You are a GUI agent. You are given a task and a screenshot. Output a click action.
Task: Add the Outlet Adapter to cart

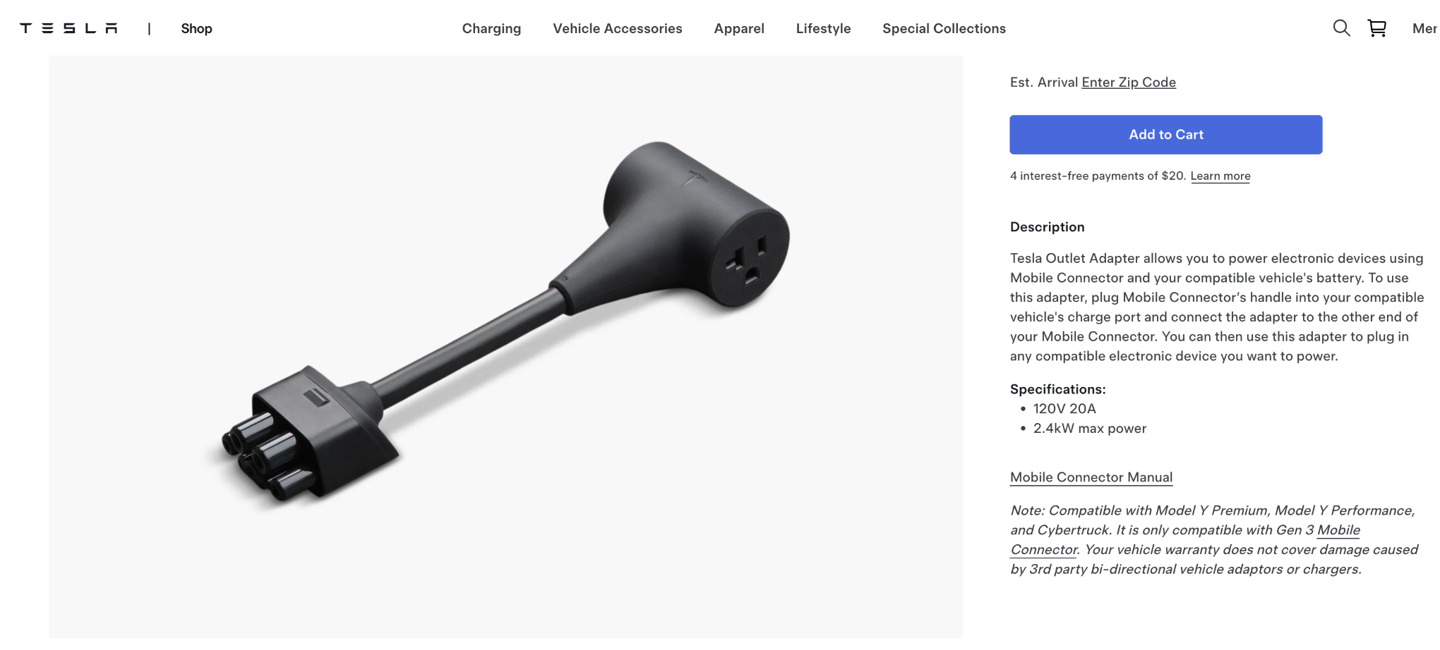pos(1165,134)
